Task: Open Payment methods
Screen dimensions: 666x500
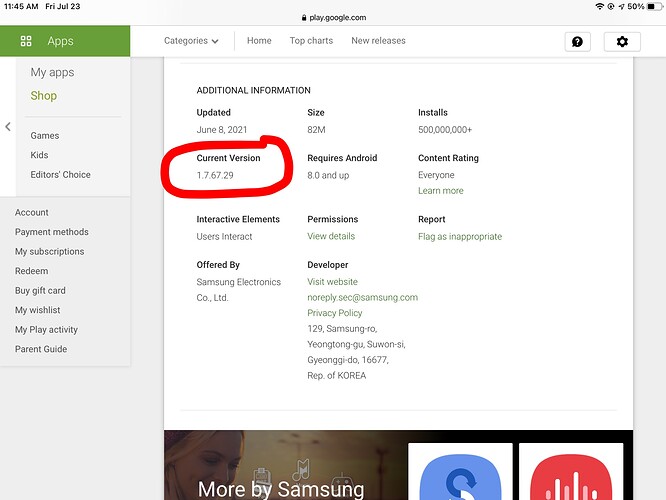Action: (52, 232)
